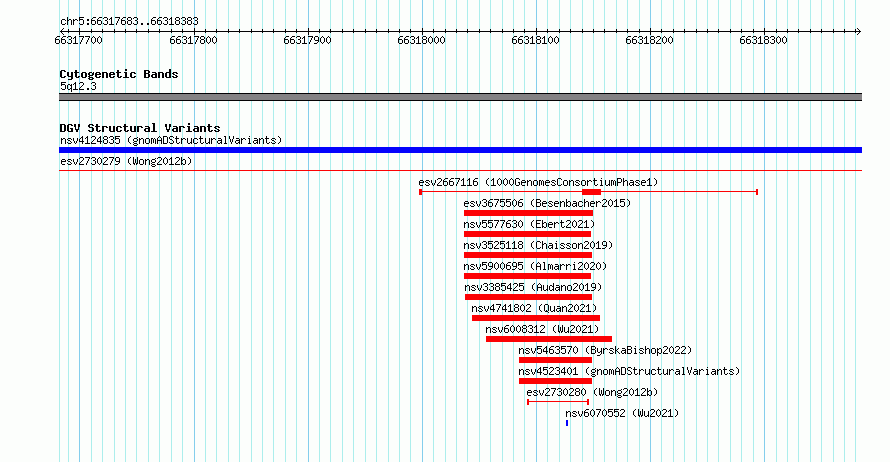Click the ruler's right arrowhead
Viewport: 890px width, 462px height.
click(858, 31)
